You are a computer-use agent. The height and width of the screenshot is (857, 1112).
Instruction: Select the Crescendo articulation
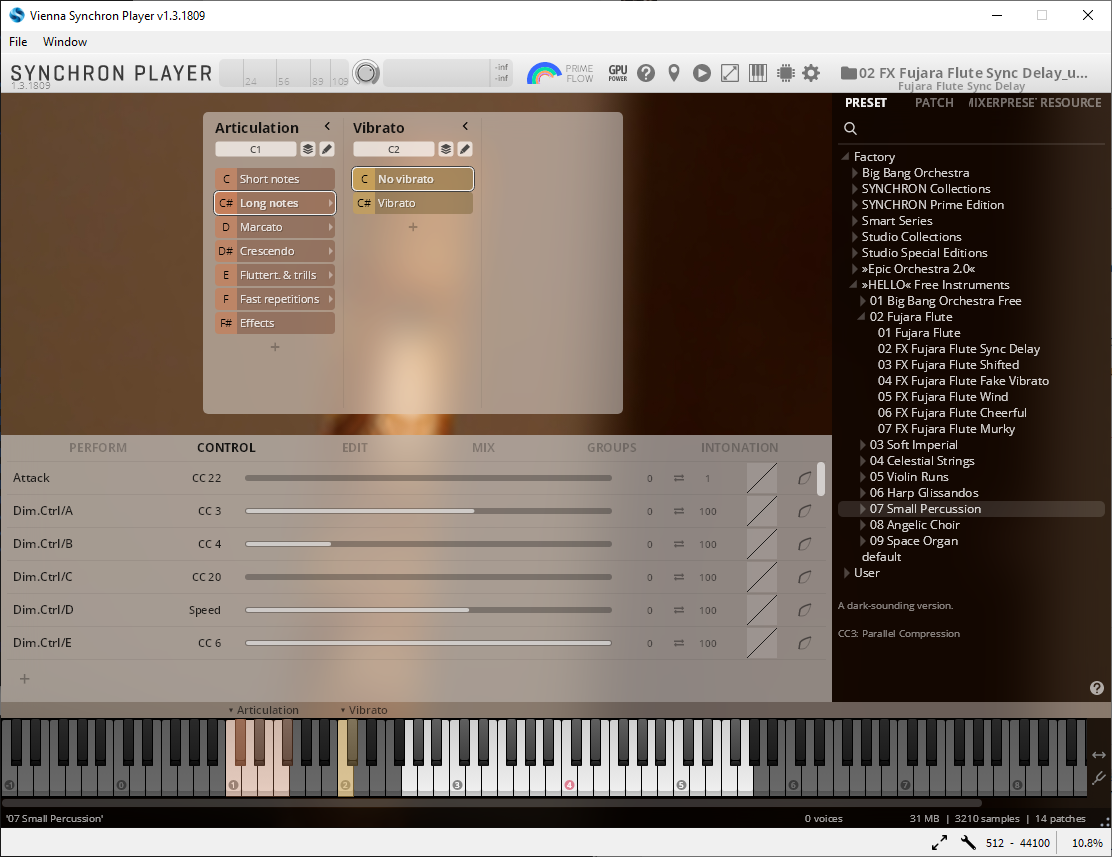click(274, 251)
